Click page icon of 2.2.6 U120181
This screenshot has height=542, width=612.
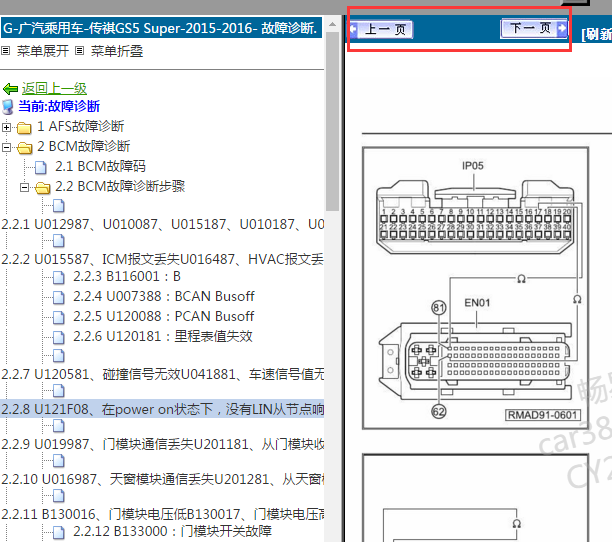(59, 337)
